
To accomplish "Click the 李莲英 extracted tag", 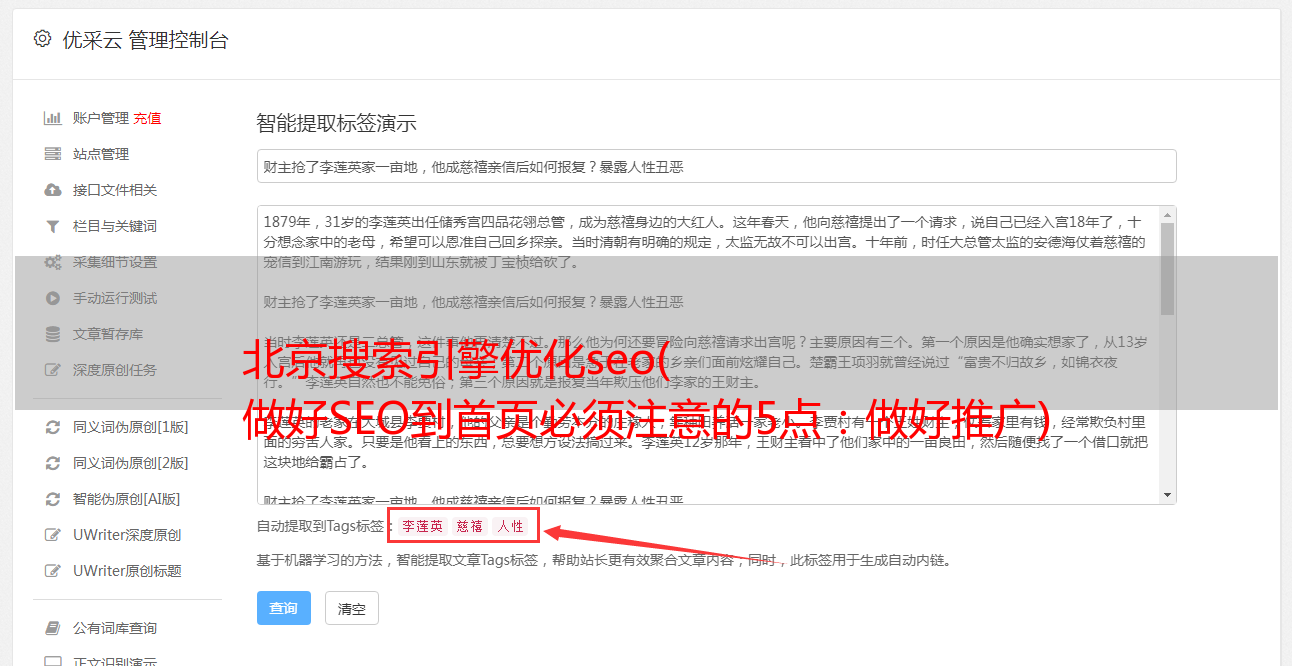I will pos(423,526).
